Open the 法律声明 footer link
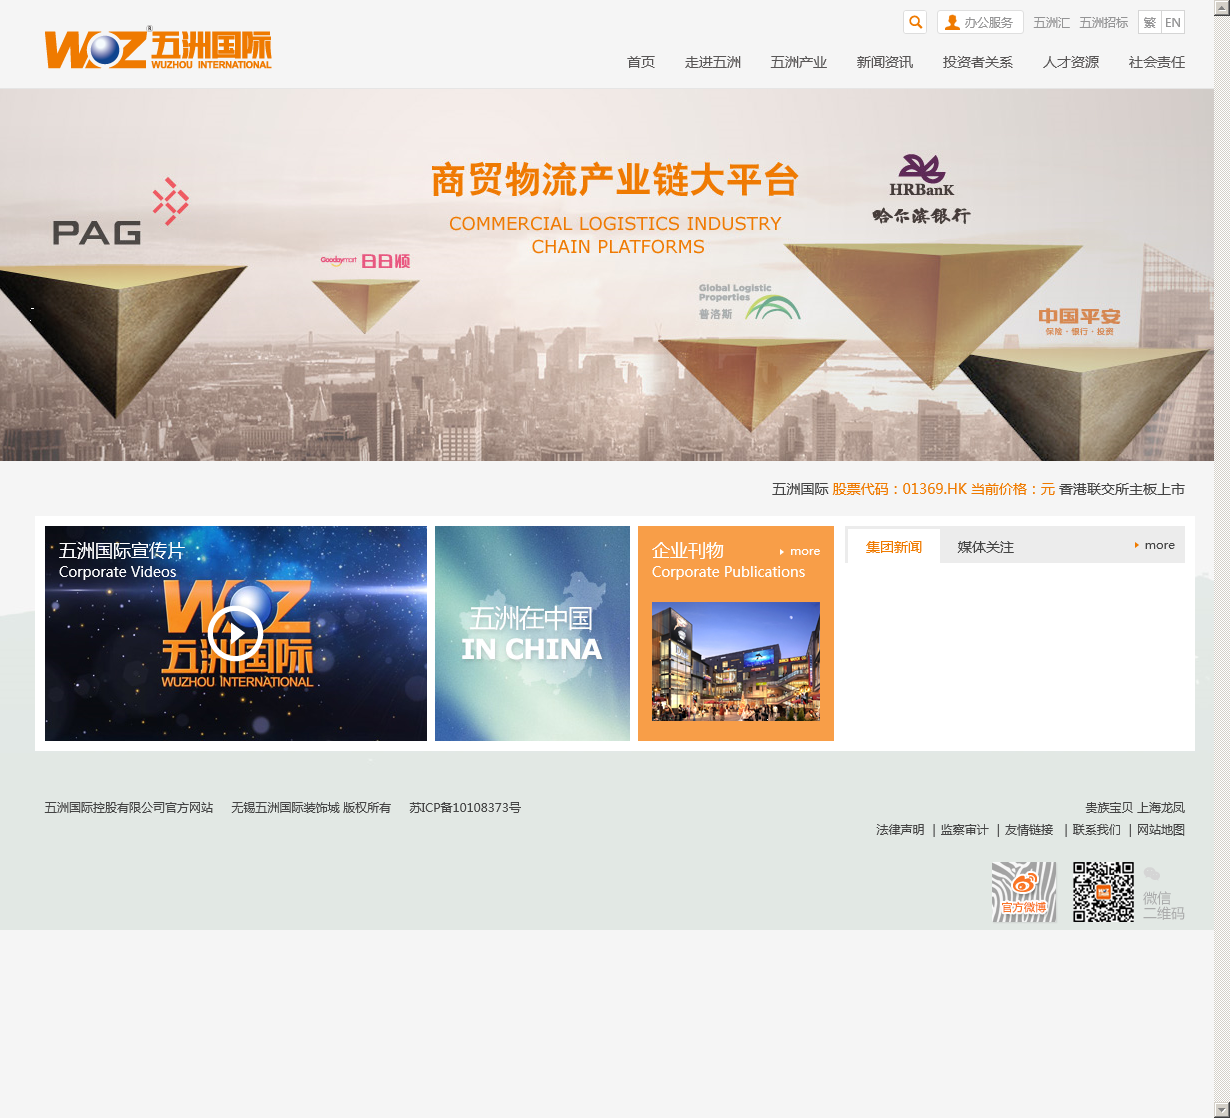 (x=900, y=829)
